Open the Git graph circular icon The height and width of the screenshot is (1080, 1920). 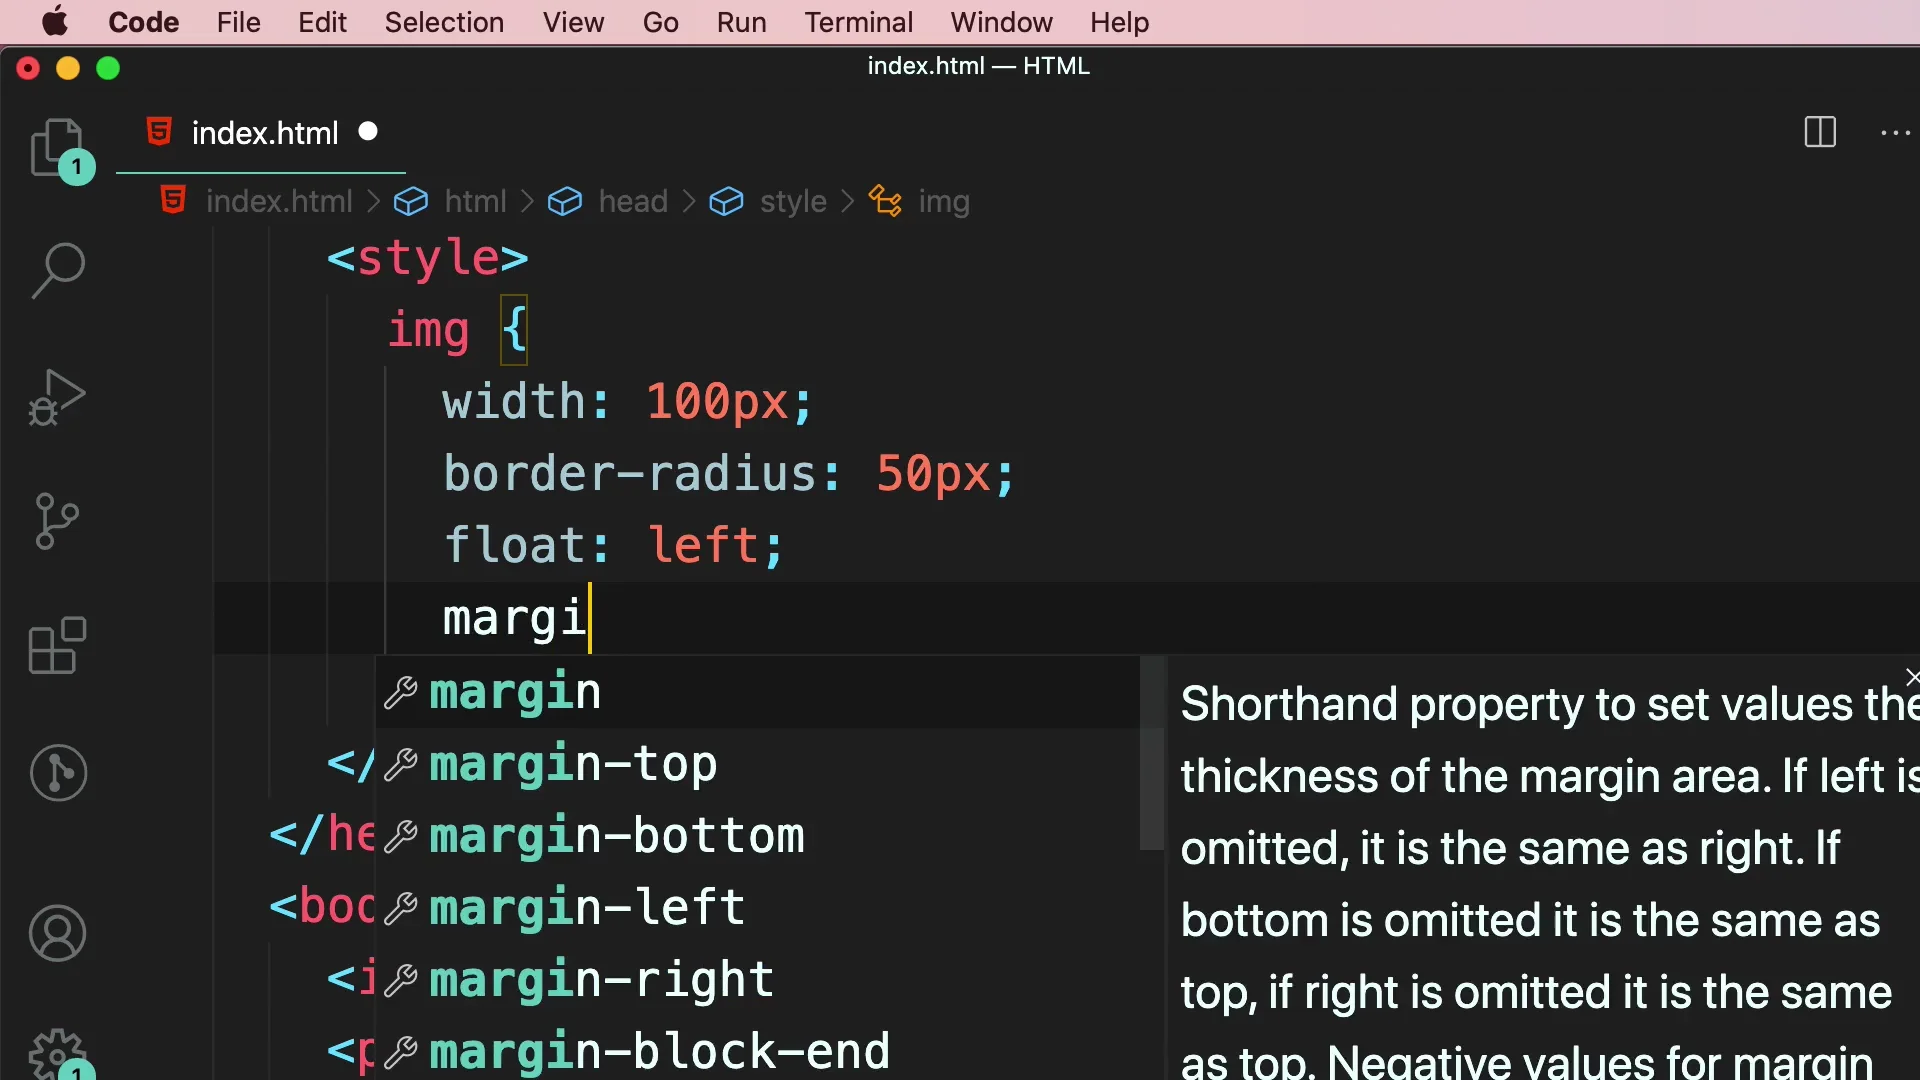pyautogui.click(x=57, y=772)
